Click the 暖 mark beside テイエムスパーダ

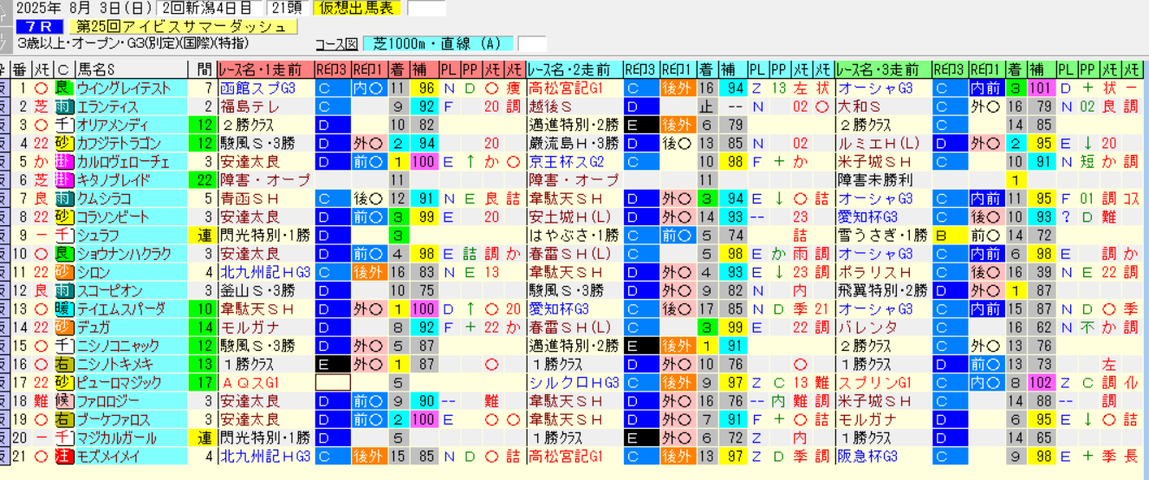(x=64, y=309)
